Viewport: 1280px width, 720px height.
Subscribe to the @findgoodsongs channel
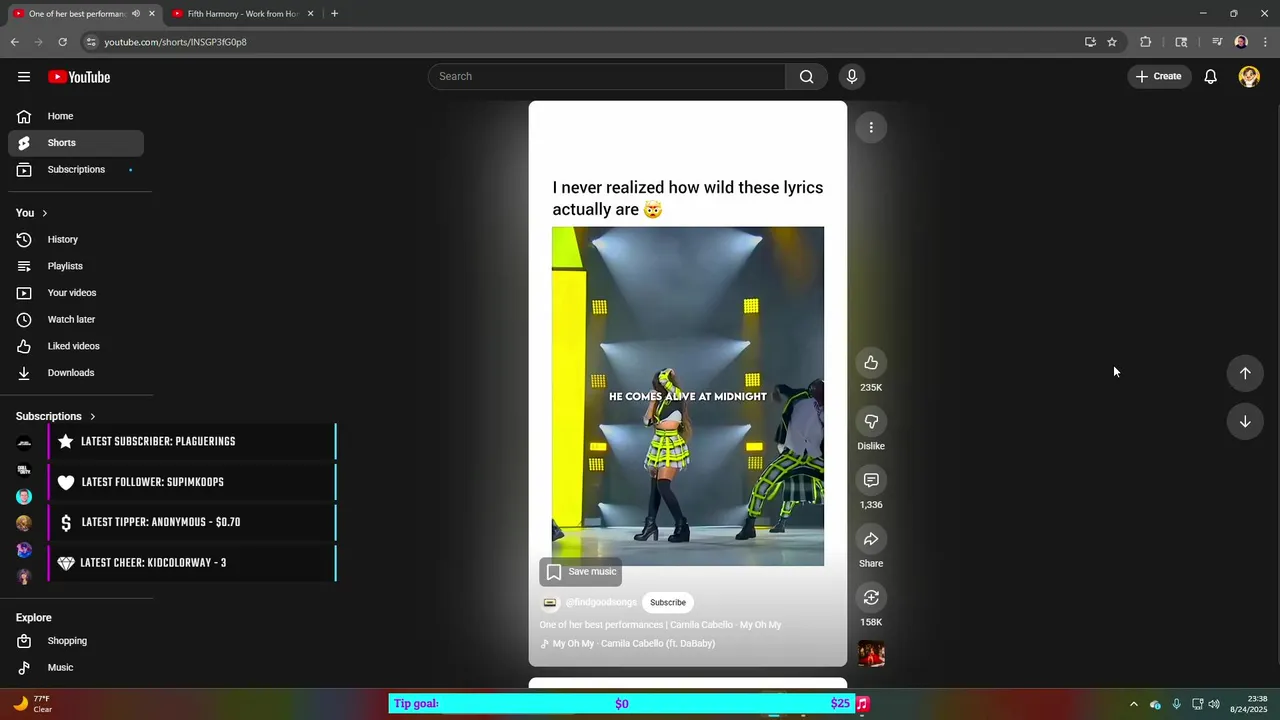pyautogui.click(x=668, y=603)
